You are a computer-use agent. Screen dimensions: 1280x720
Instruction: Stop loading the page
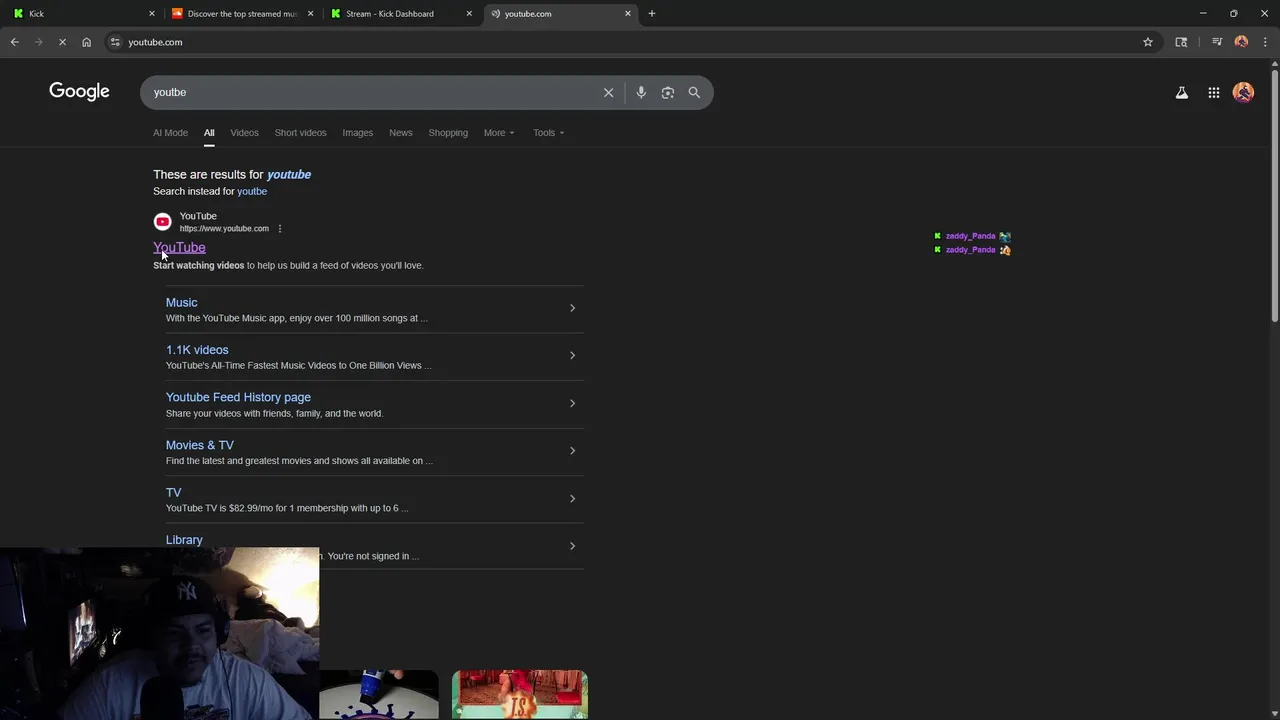62,42
